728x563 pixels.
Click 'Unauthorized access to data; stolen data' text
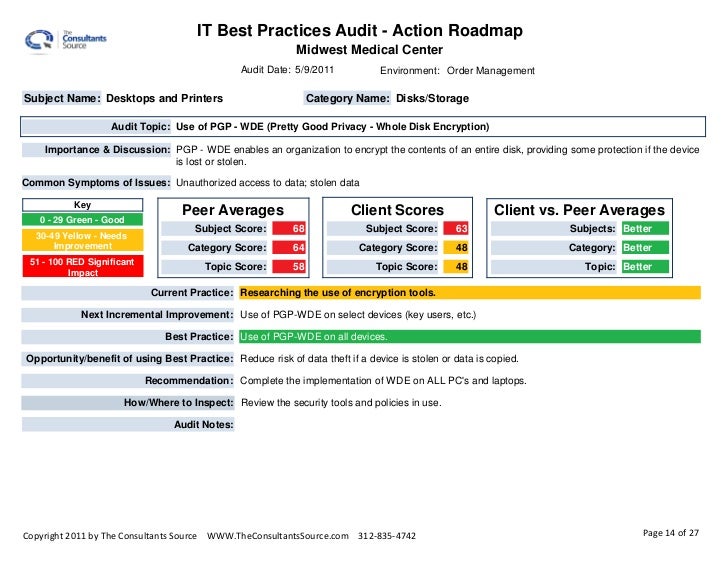(x=267, y=183)
